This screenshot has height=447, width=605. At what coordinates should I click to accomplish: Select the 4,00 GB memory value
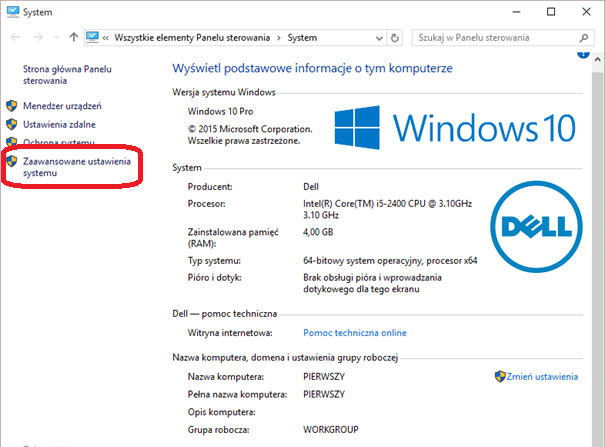coord(318,232)
